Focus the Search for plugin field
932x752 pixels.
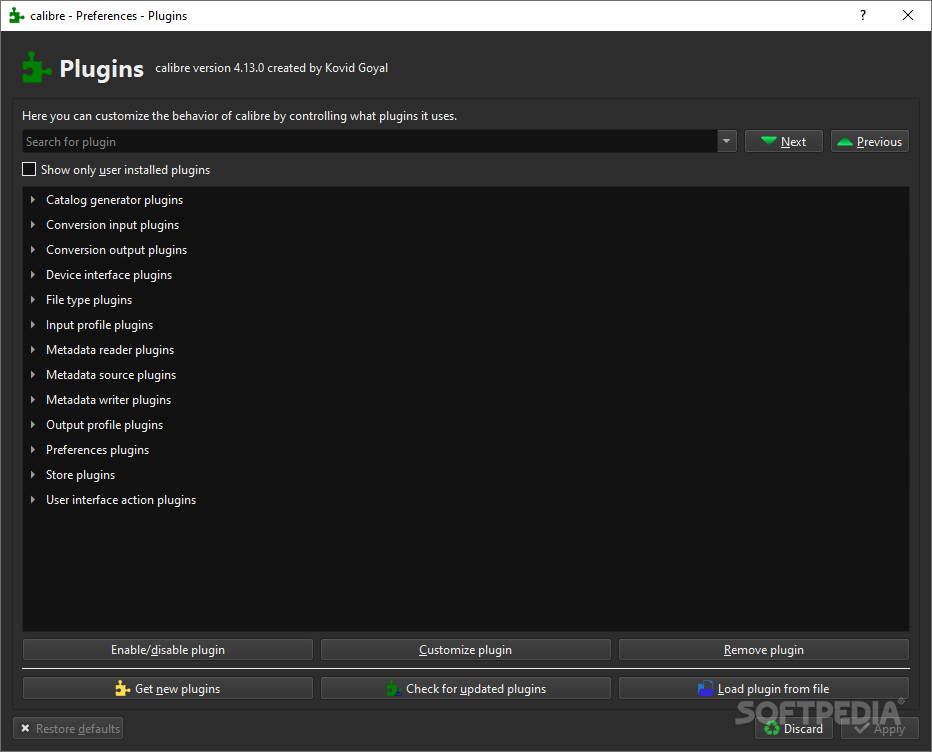(x=370, y=141)
